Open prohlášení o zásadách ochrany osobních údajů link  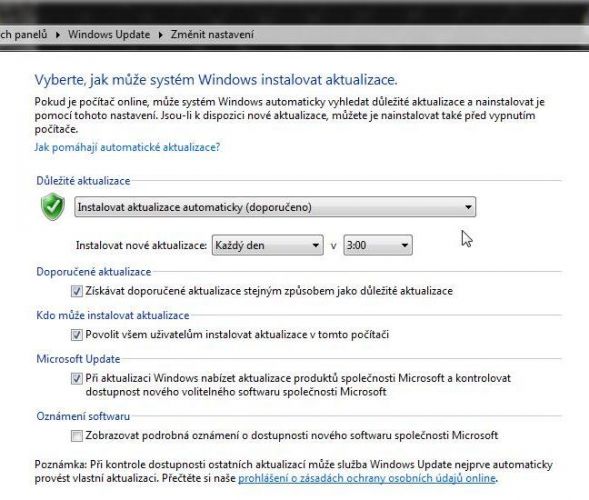click(x=367, y=478)
